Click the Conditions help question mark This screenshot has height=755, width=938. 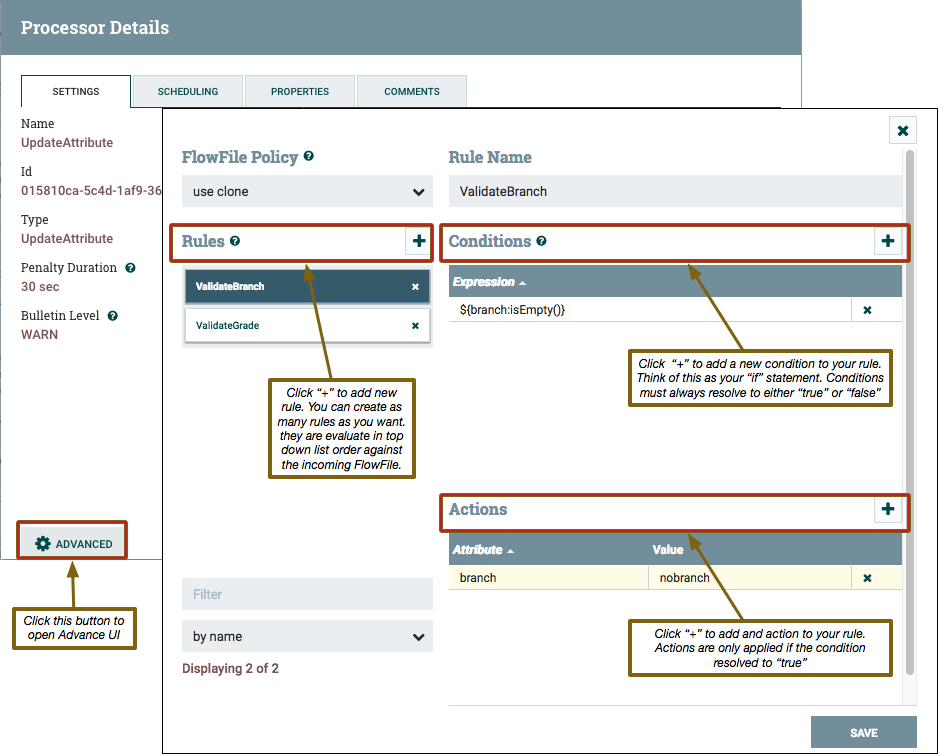point(541,241)
